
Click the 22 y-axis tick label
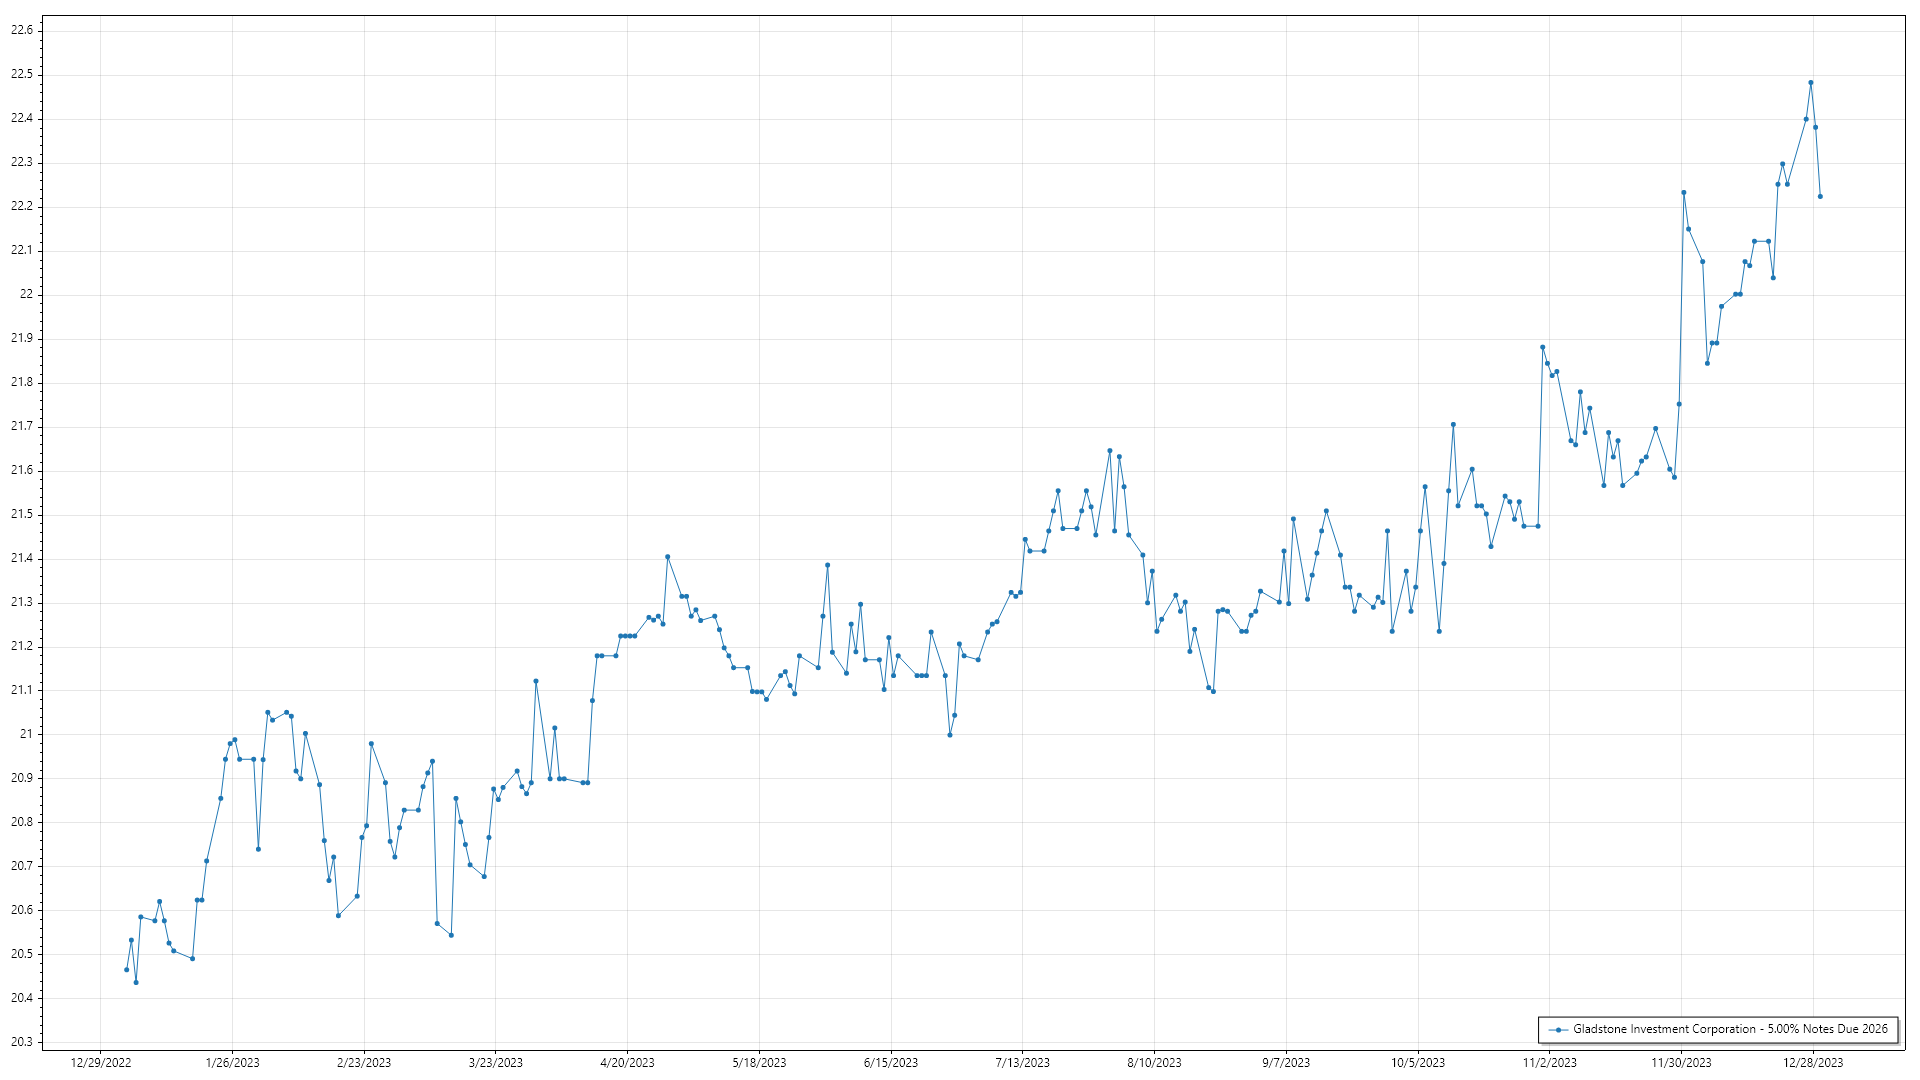click(27, 294)
